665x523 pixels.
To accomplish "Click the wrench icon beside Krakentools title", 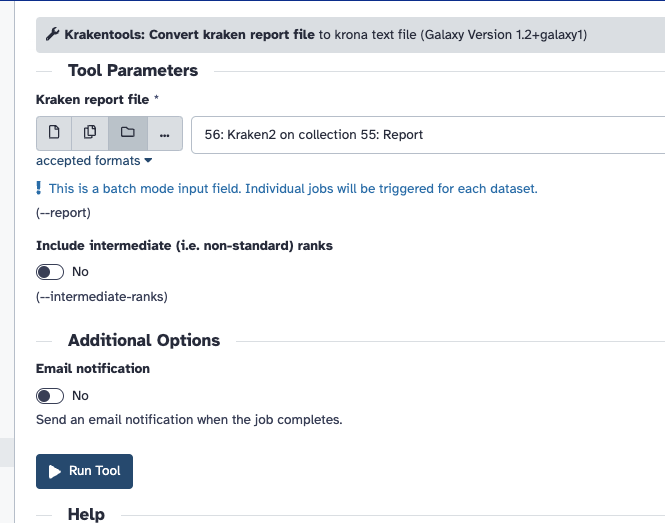I will (x=53, y=35).
